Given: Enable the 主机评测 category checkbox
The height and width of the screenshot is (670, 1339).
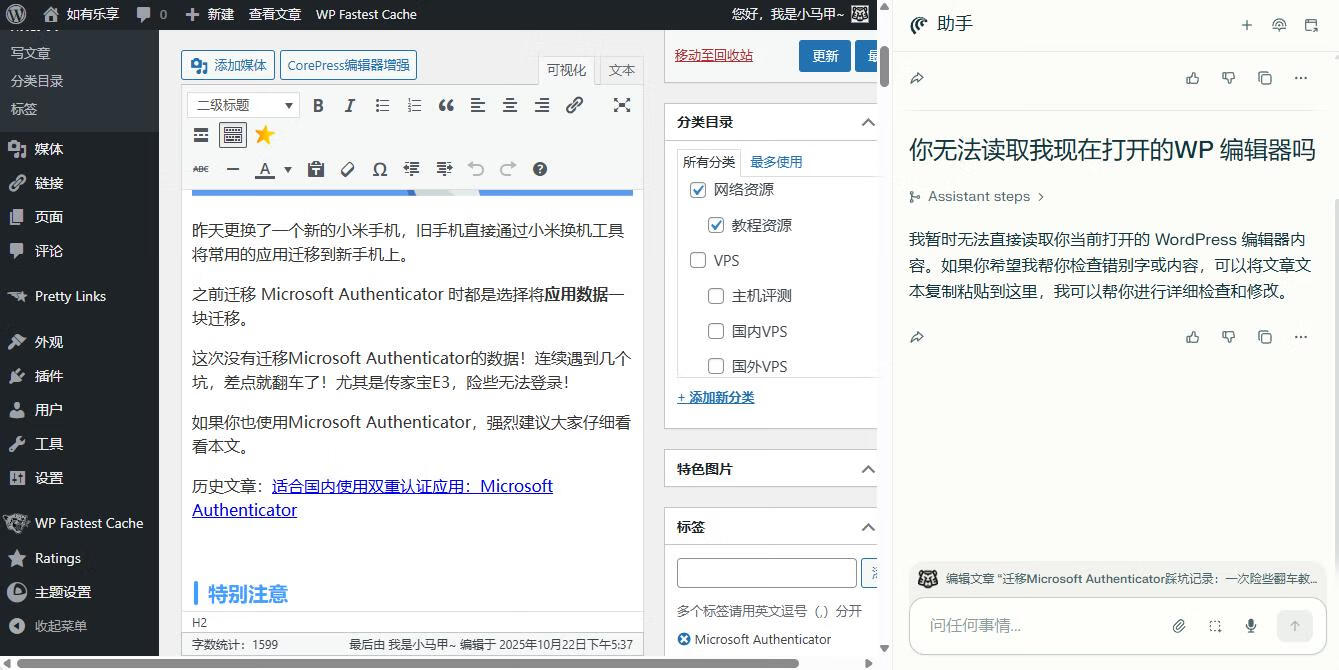Looking at the screenshot, I should tap(716, 296).
